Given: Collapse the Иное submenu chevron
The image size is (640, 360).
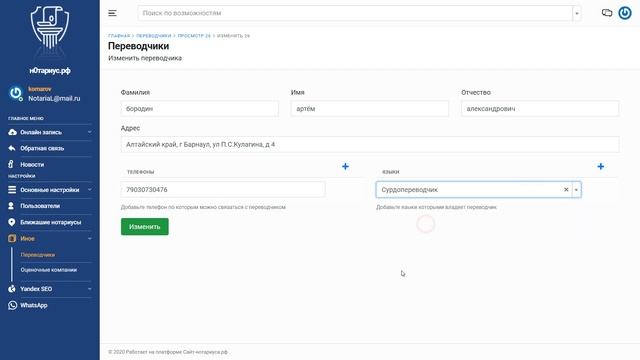Looking at the screenshot, I should click(89, 238).
